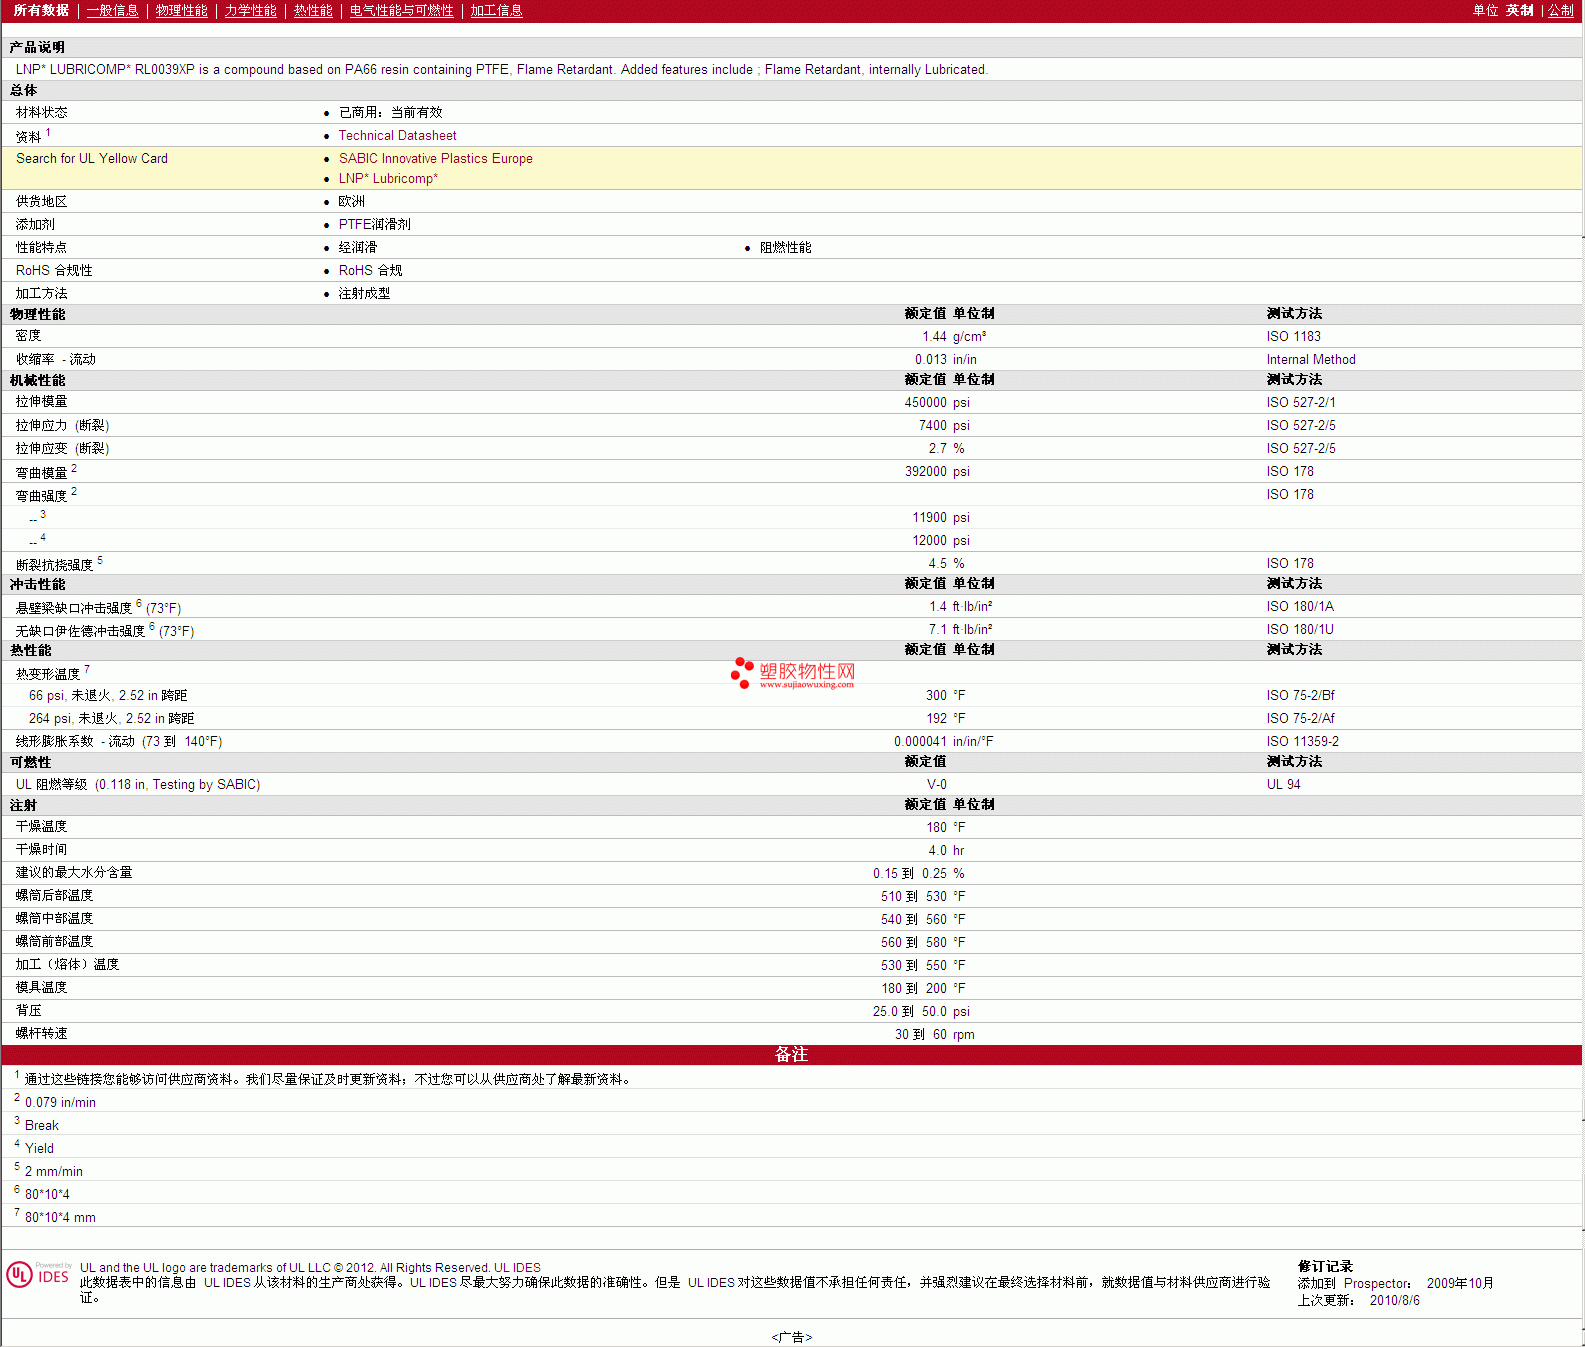Select the PTFE润滑剂 additive text
The width and height of the screenshot is (1585, 1347).
374,224
